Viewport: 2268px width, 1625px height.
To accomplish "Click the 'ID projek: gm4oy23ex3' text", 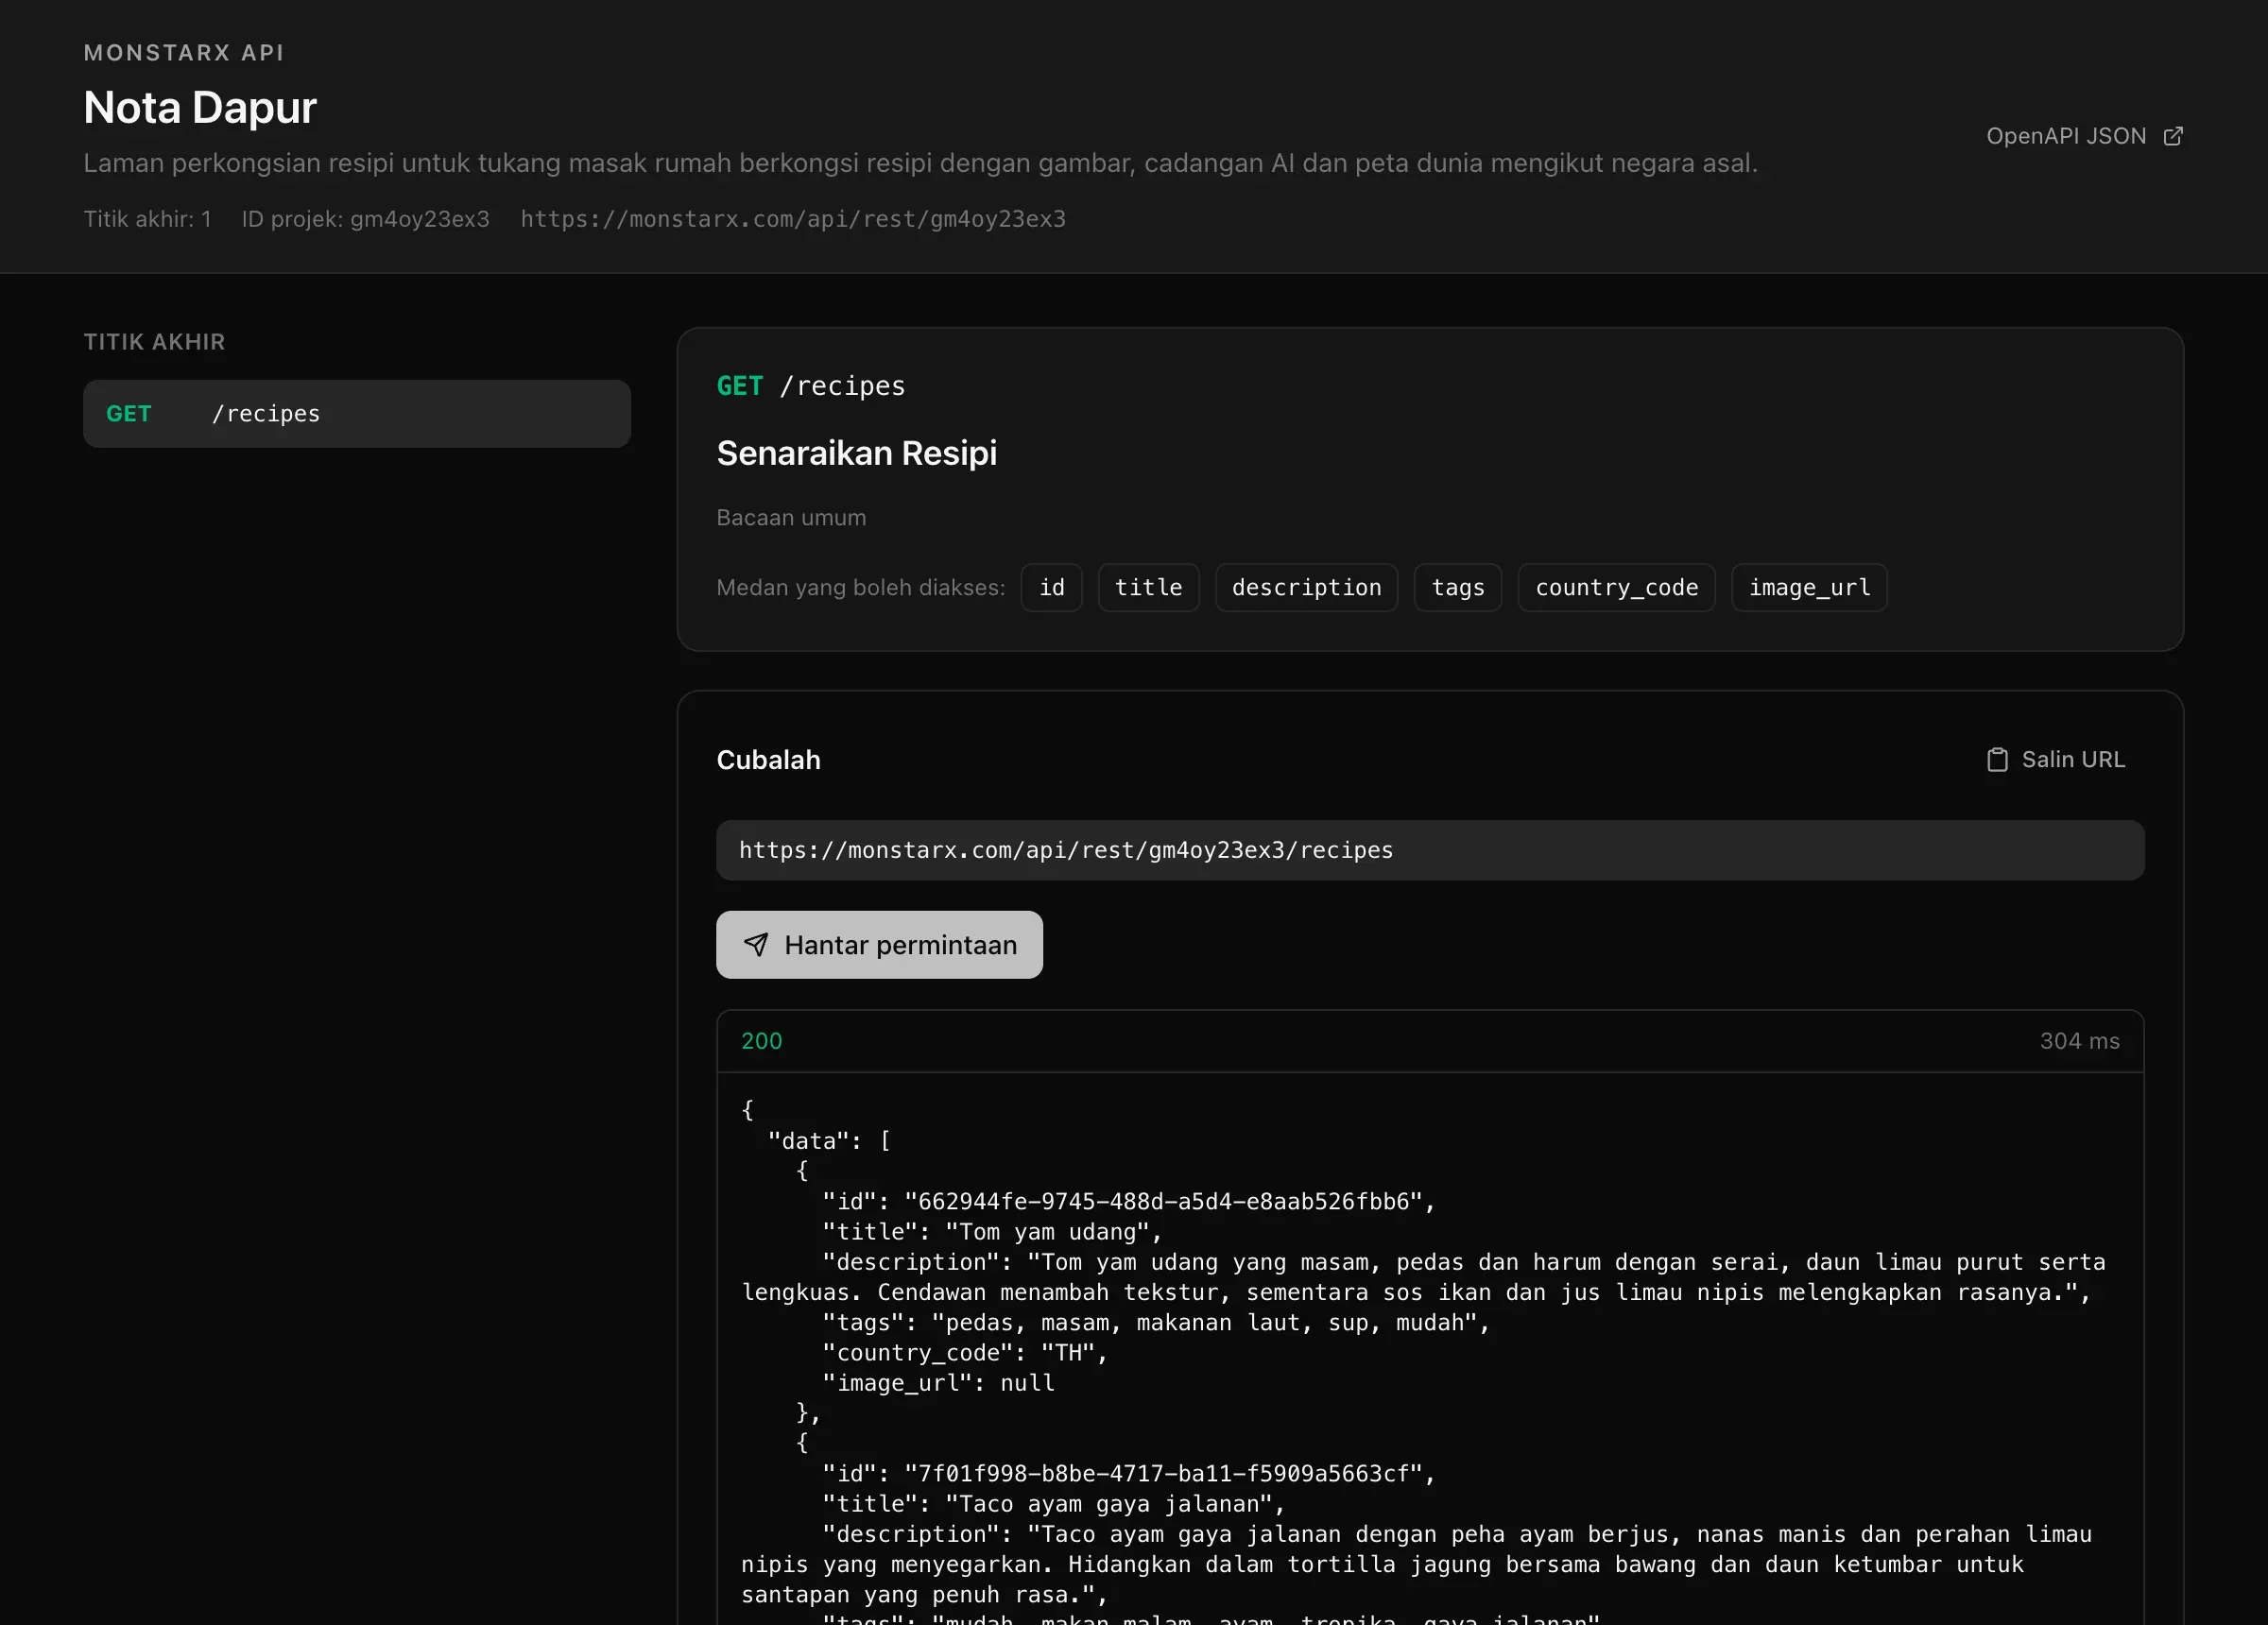I will [x=365, y=219].
